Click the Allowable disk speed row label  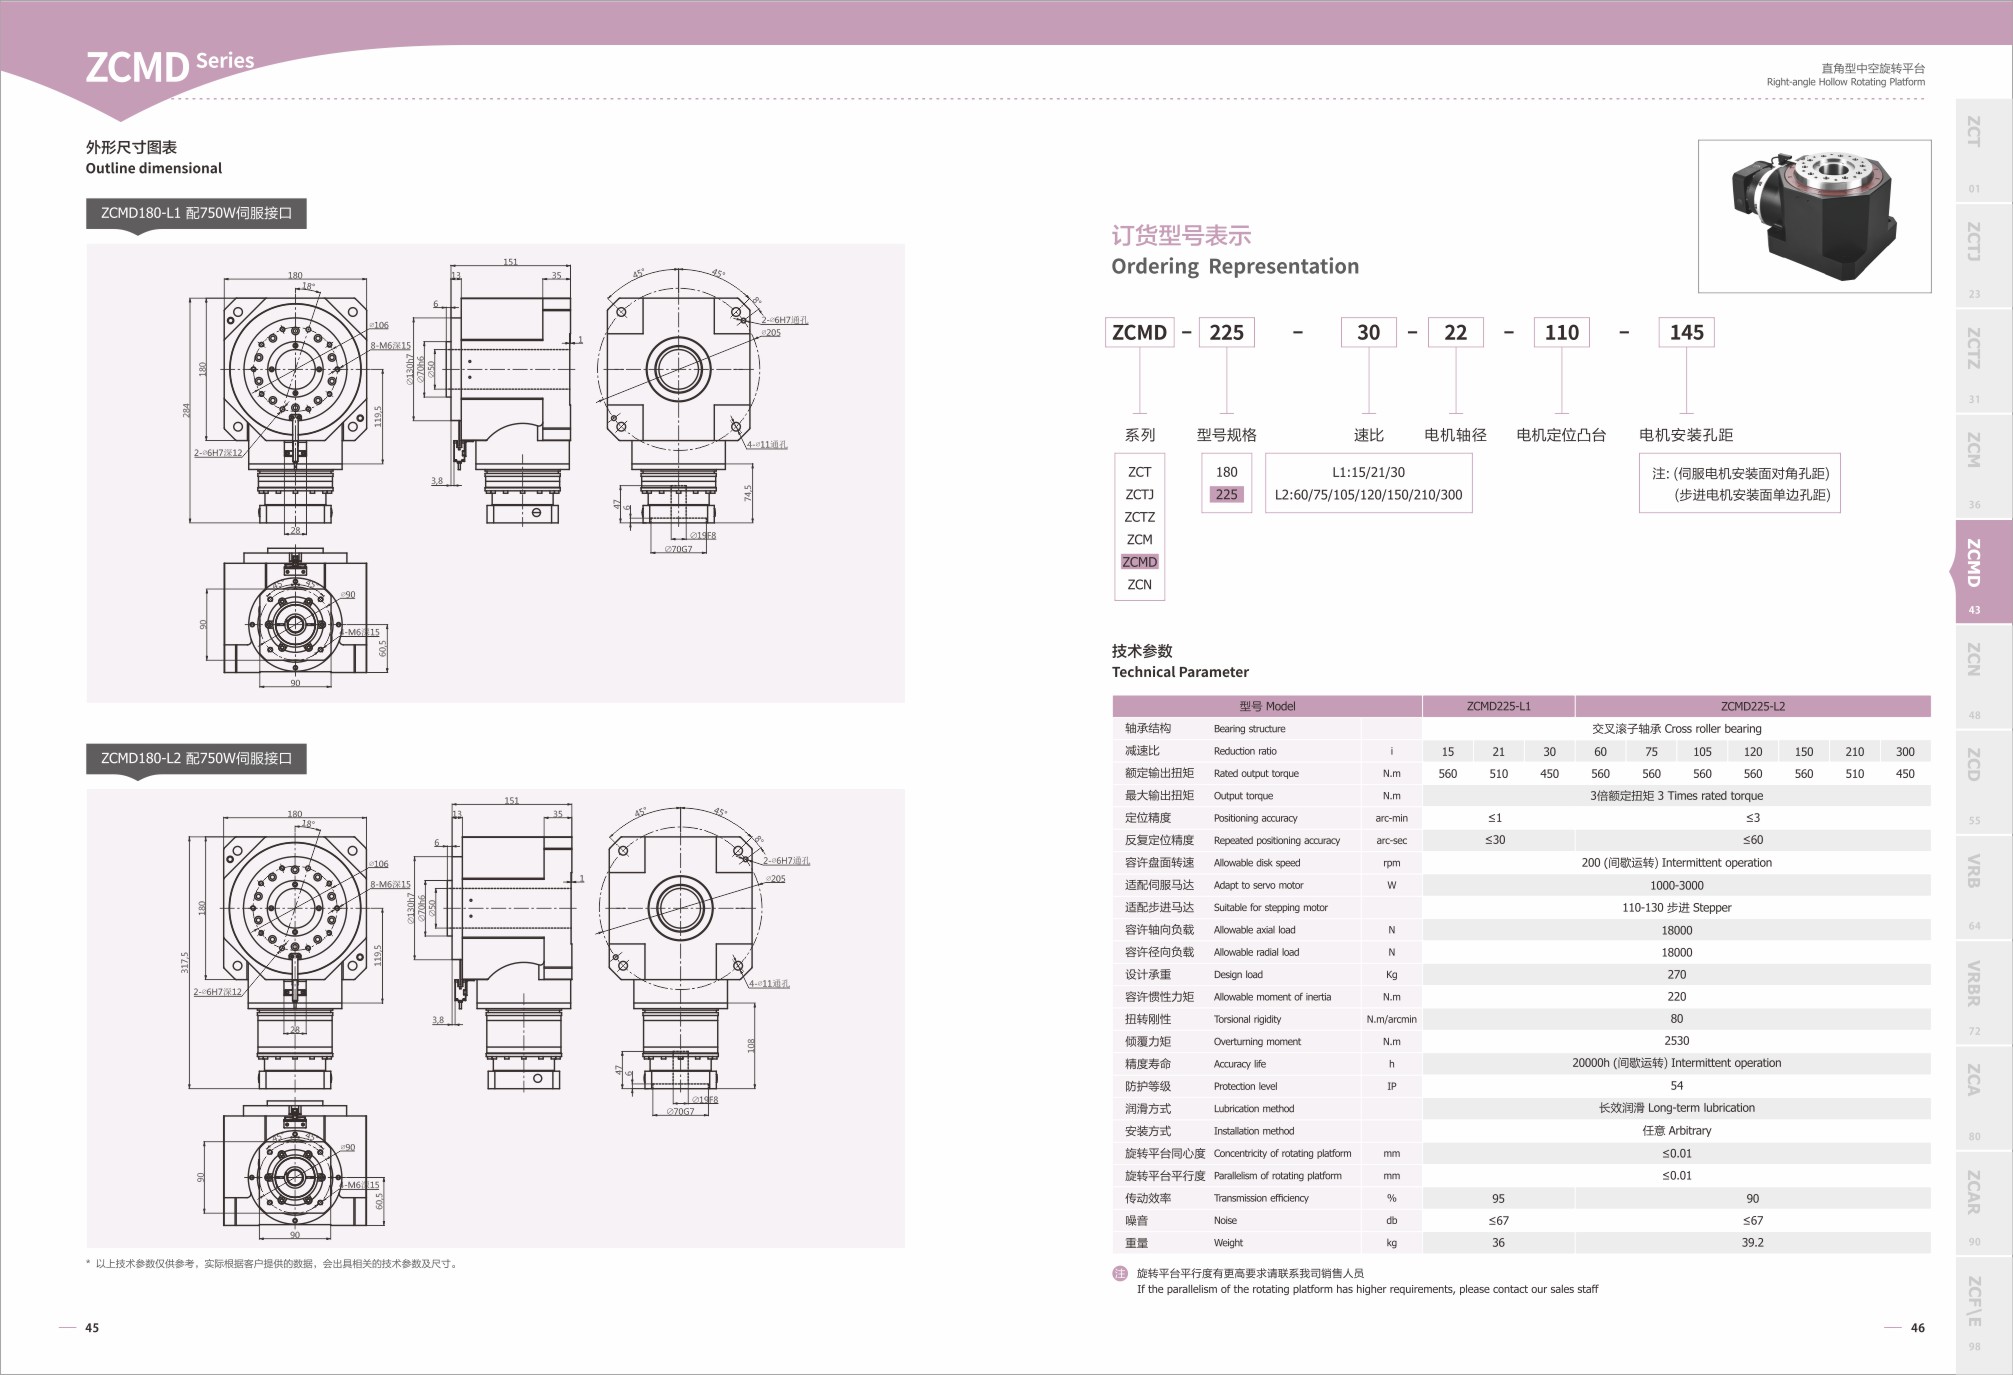pyautogui.click(x=1257, y=863)
